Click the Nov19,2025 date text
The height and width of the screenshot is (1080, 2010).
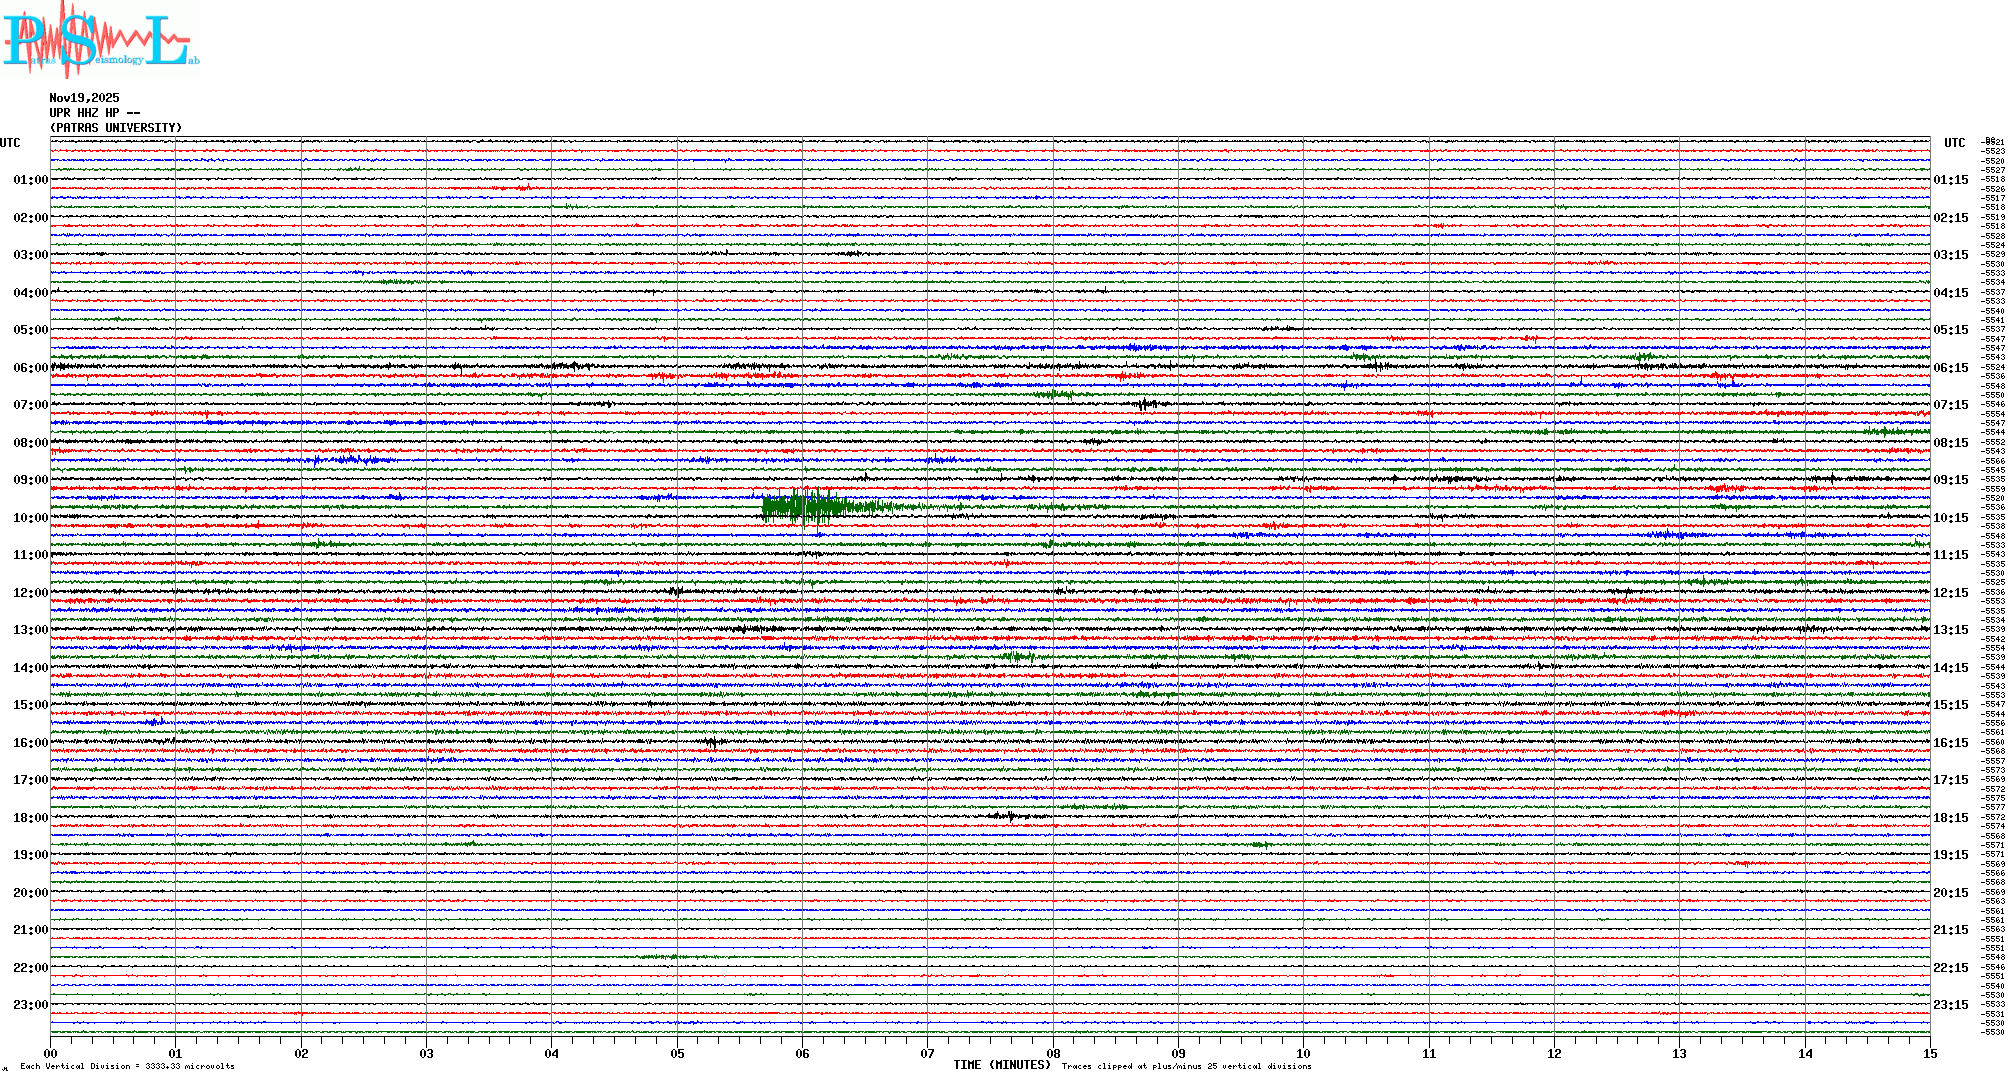click(84, 98)
